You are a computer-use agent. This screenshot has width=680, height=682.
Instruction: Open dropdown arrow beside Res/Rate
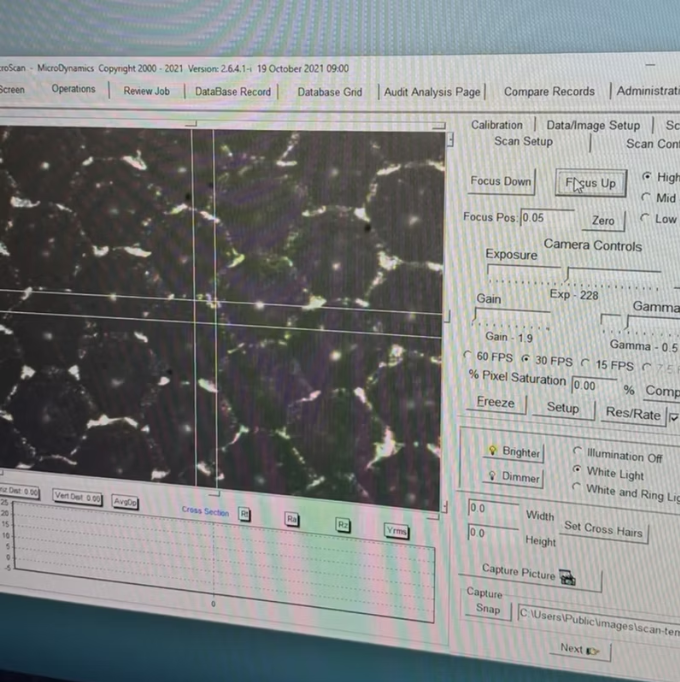tap(673, 416)
